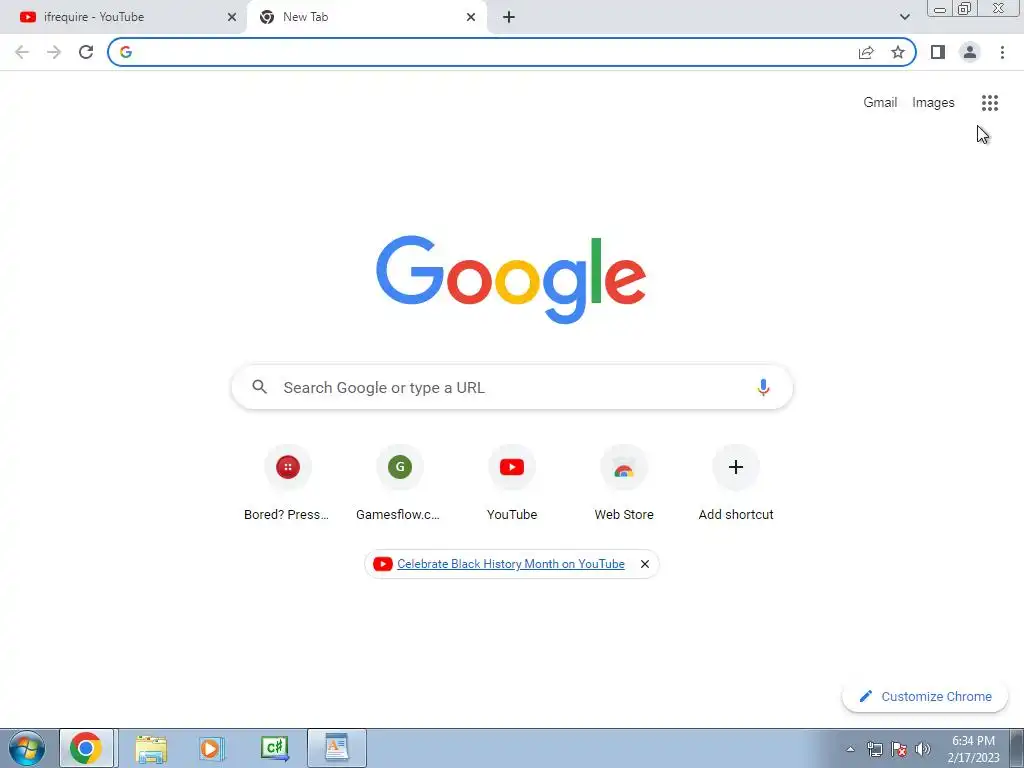Click the volume speaker tray icon
Viewport: 1024px width, 768px height.
coord(923,749)
